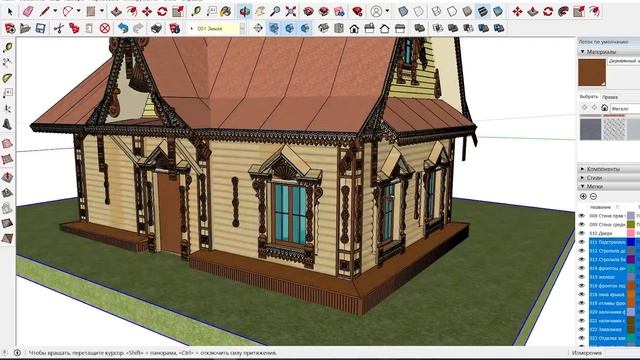Delete selection with red X icon
This screenshot has width=640, height=360.
pos(105,28)
